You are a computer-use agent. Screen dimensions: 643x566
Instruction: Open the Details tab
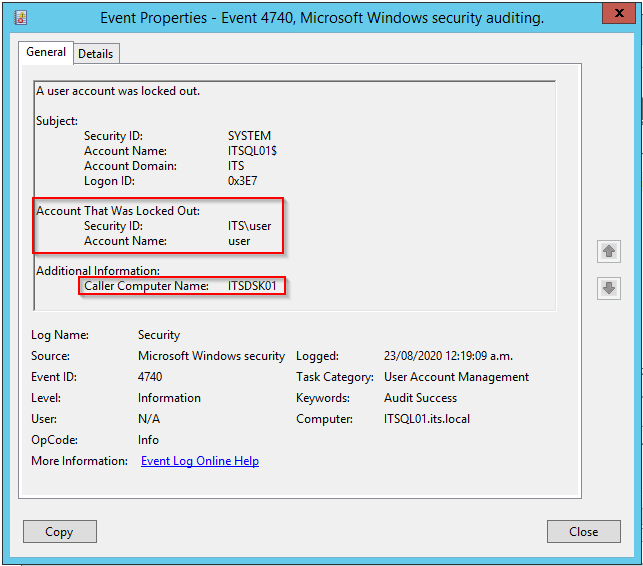coord(96,53)
